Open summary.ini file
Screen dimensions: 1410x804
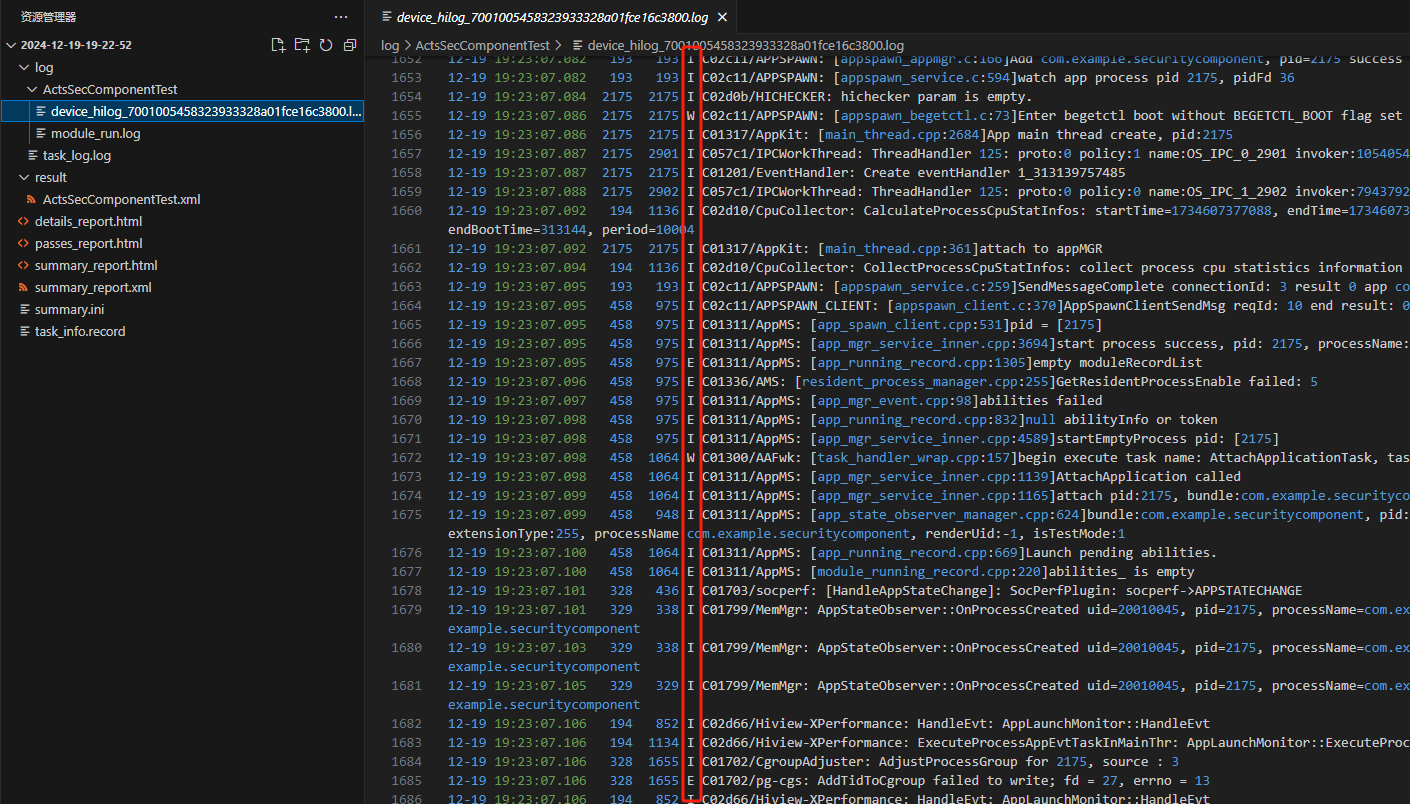coord(69,309)
